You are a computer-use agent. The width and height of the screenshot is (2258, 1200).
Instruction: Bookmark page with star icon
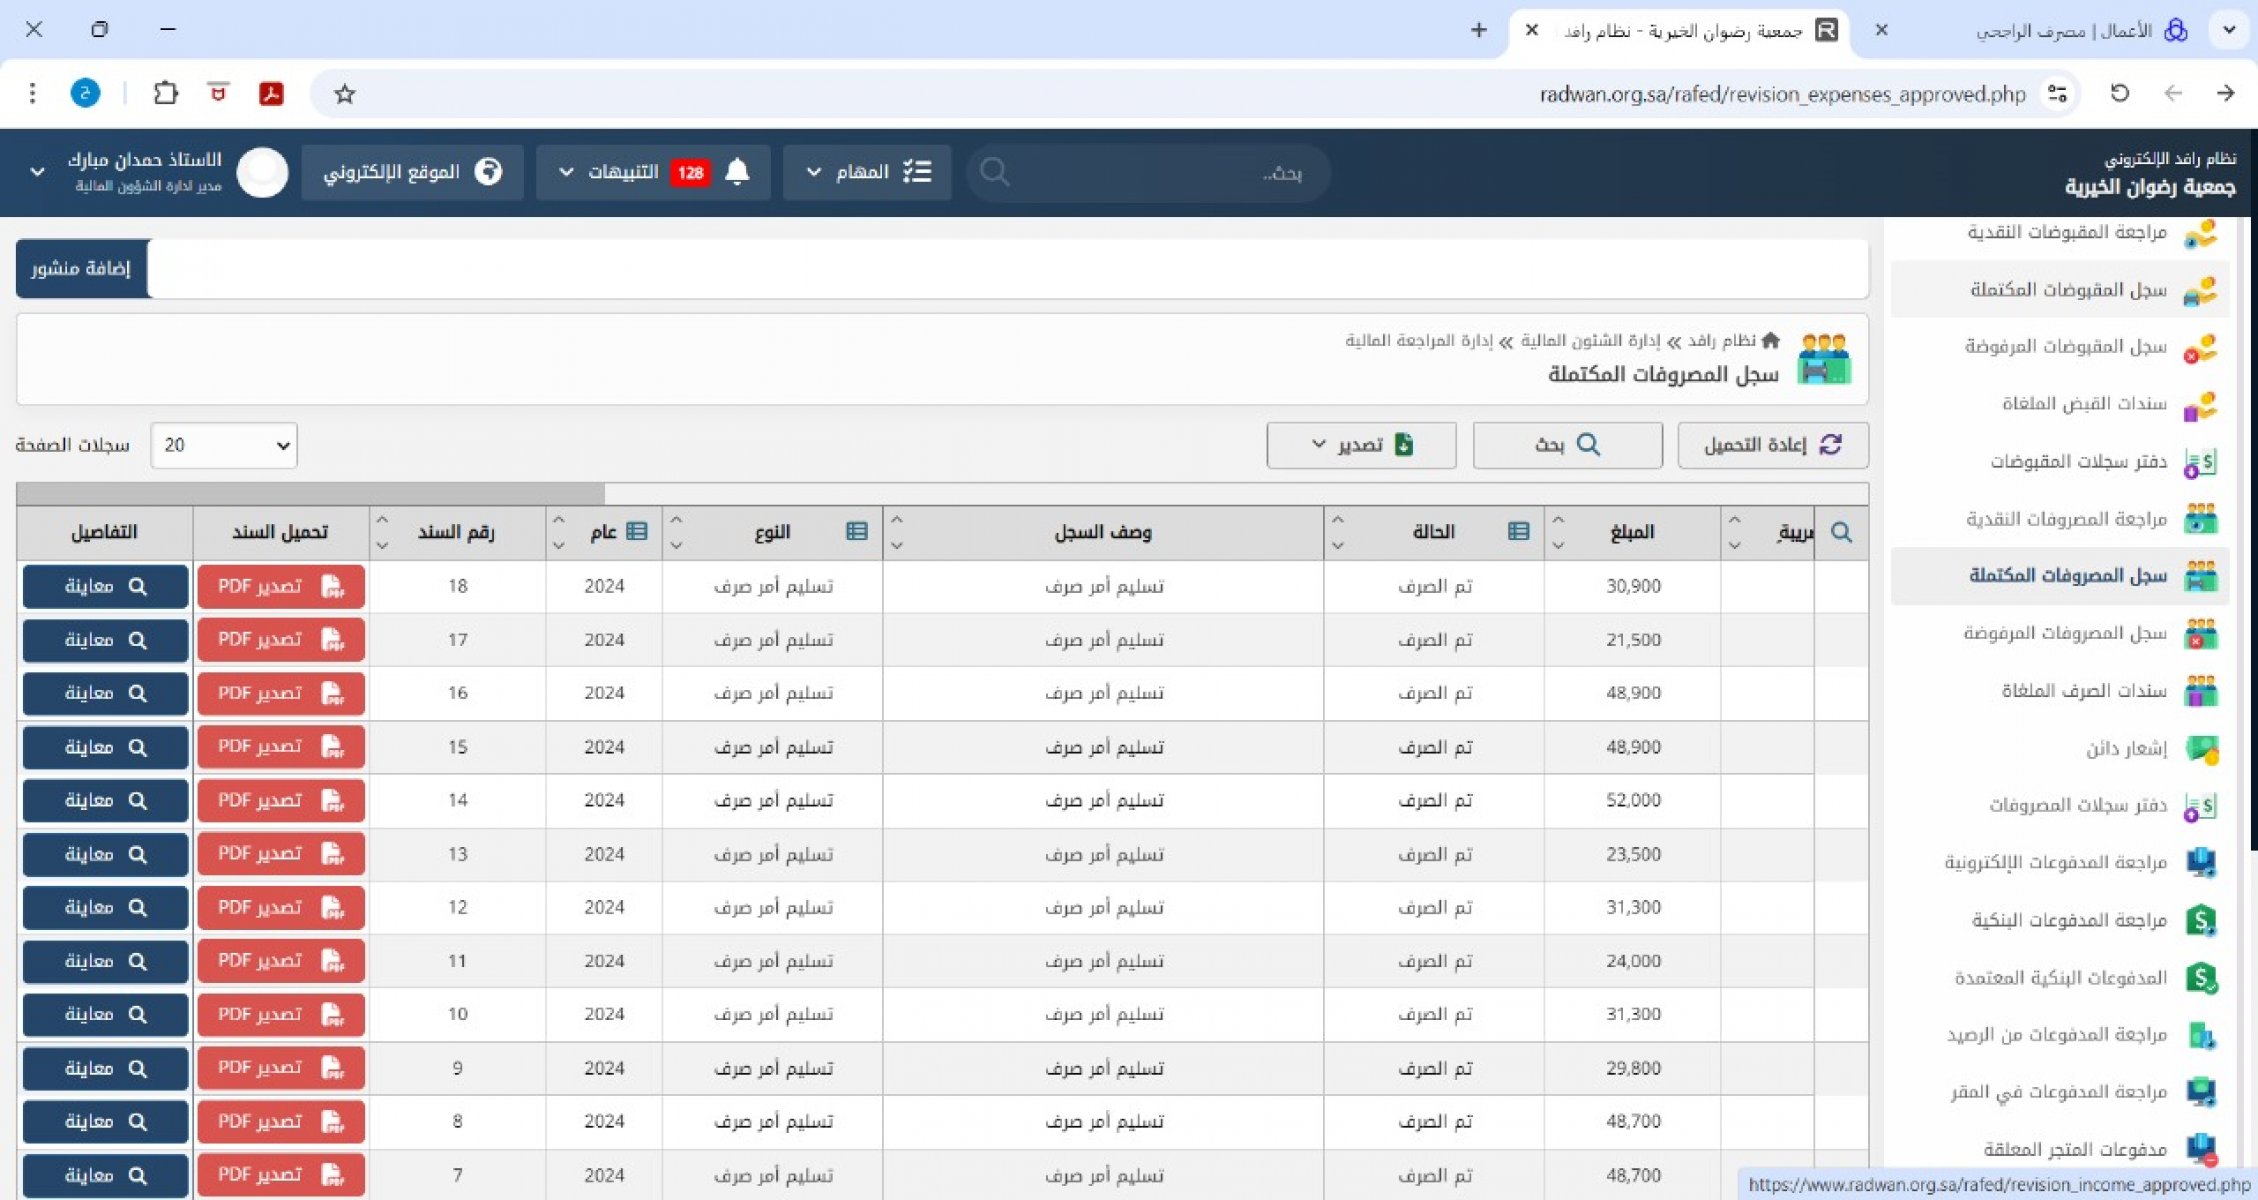point(345,94)
